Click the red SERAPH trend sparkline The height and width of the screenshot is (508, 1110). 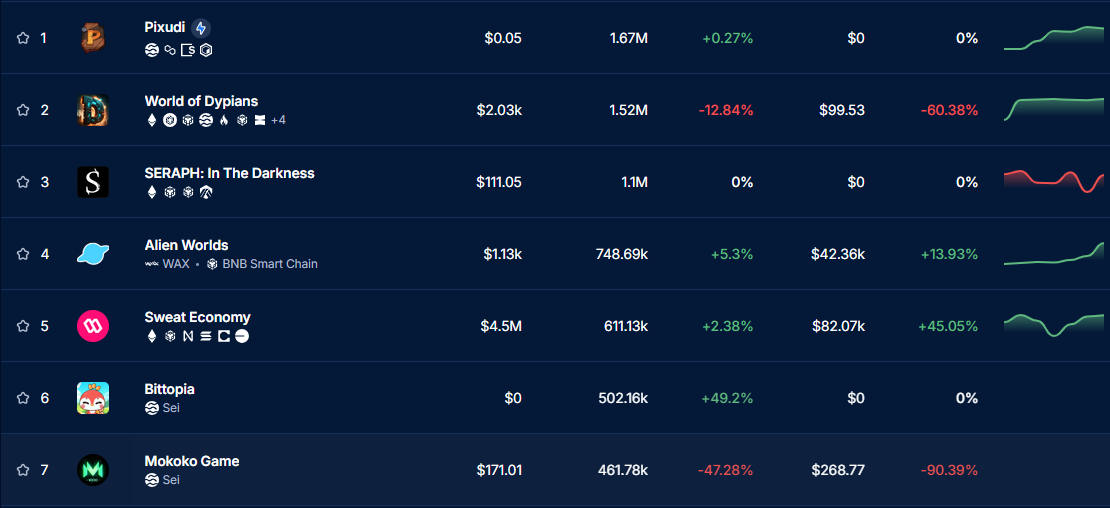tap(1054, 181)
